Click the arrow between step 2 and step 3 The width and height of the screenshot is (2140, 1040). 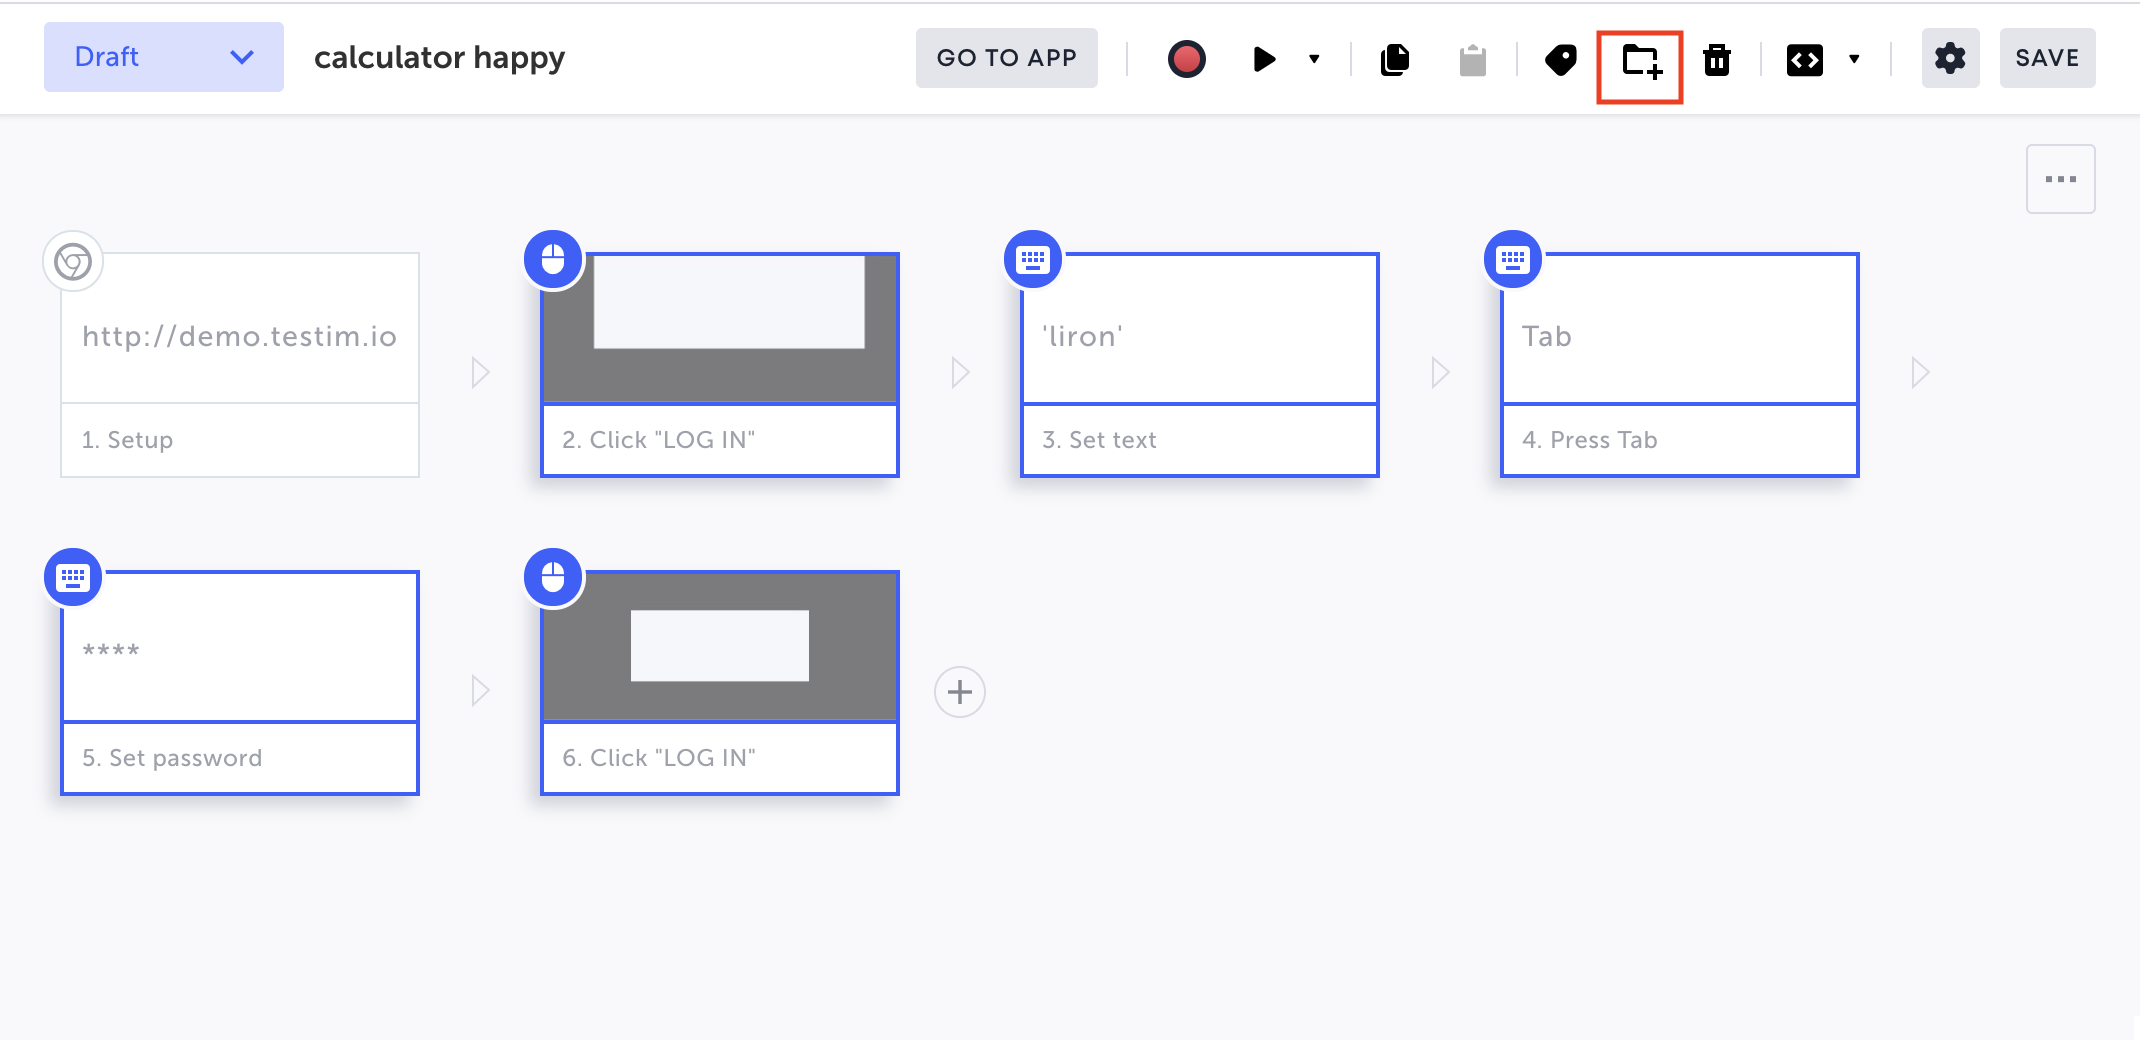click(960, 373)
